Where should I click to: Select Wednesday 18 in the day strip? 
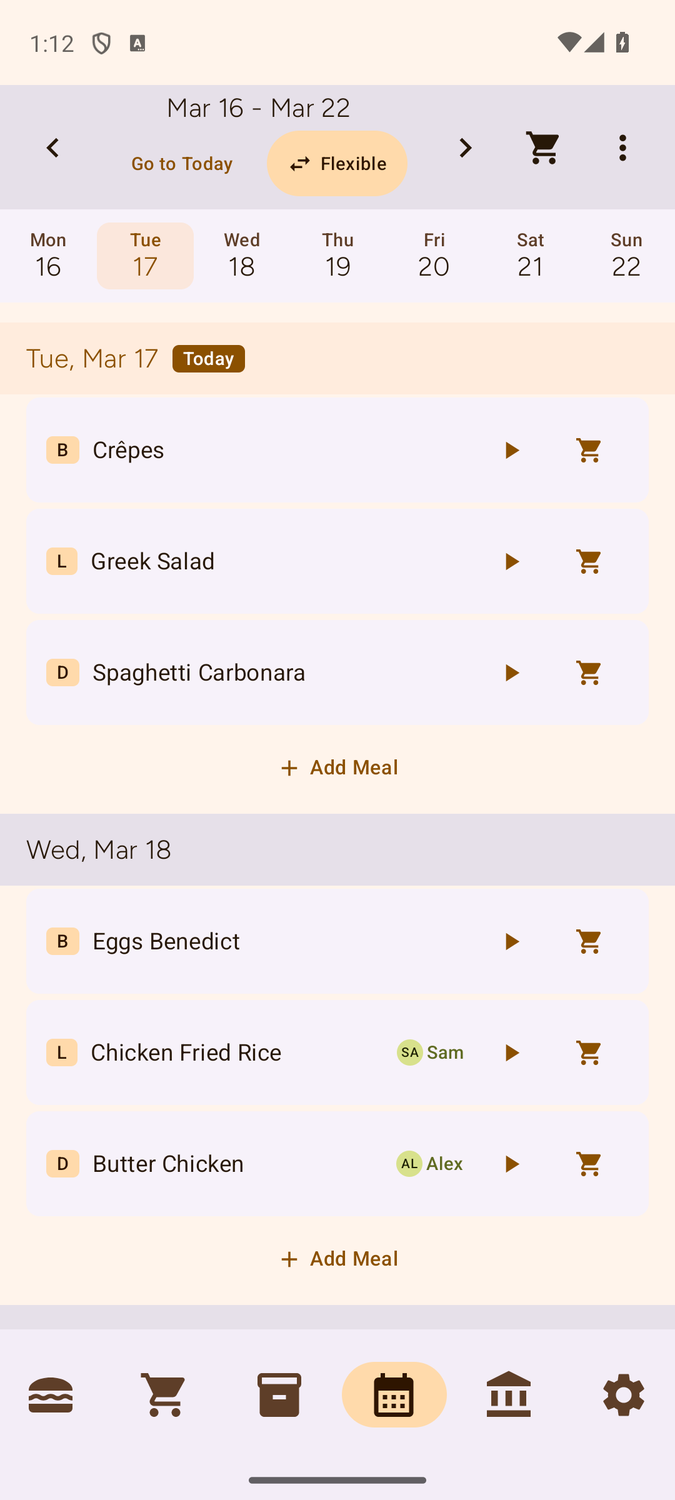[241, 255]
